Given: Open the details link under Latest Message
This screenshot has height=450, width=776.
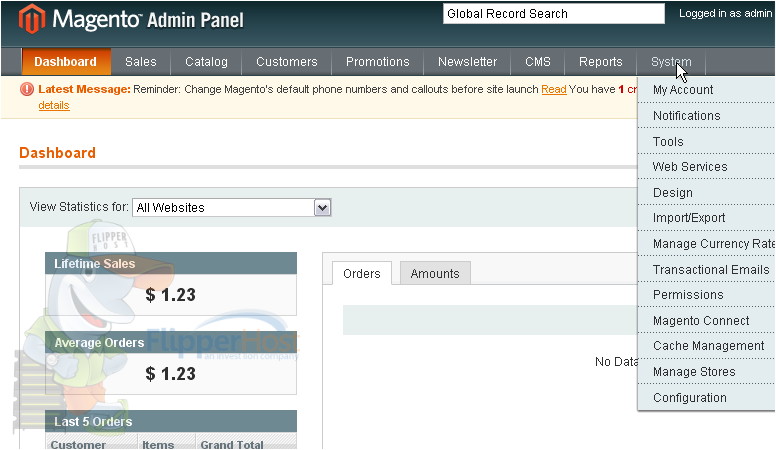Looking at the screenshot, I should click(x=54, y=105).
